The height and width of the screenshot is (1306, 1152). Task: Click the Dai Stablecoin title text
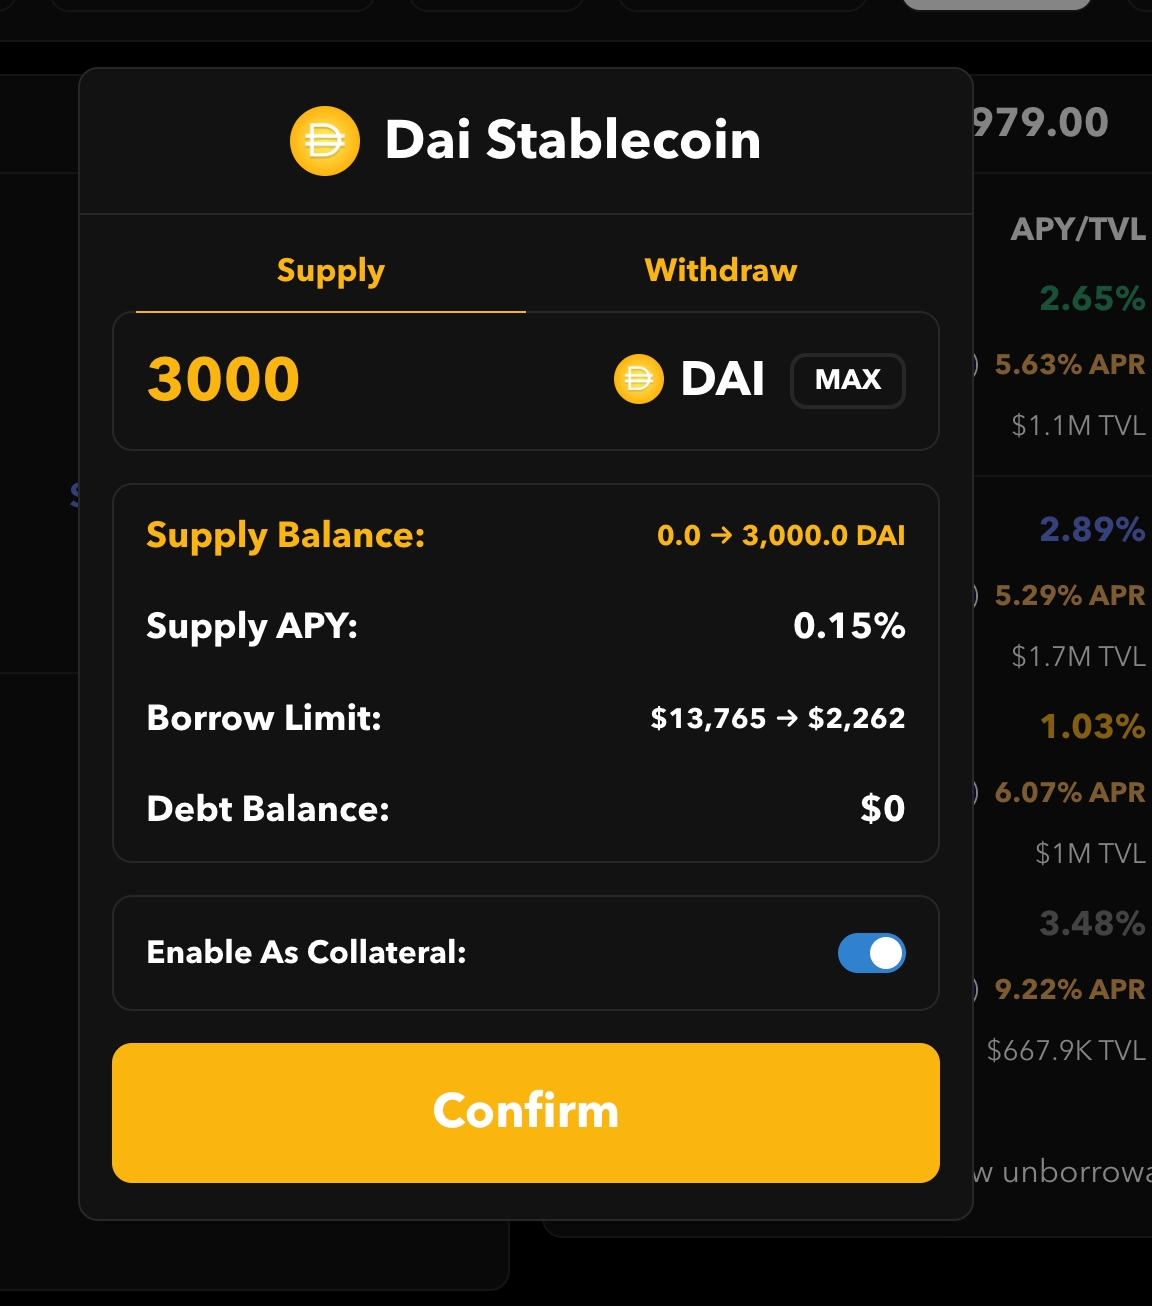(x=572, y=140)
